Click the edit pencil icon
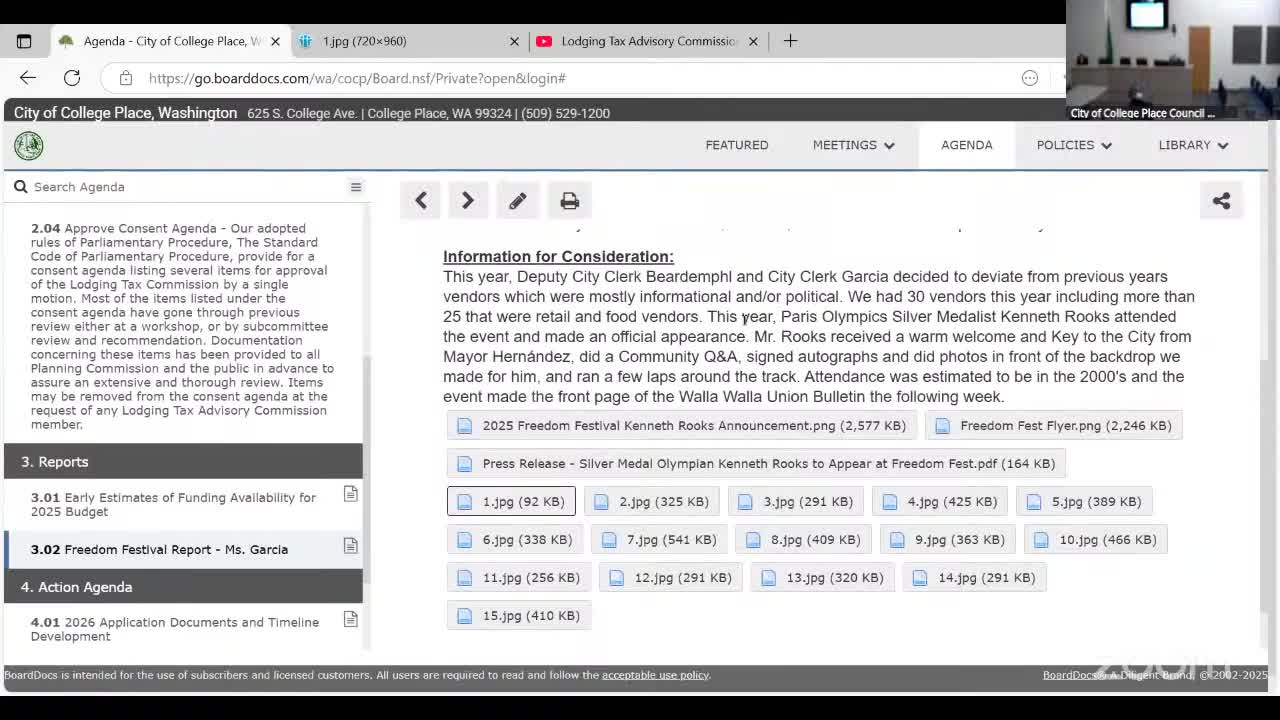 click(x=517, y=201)
